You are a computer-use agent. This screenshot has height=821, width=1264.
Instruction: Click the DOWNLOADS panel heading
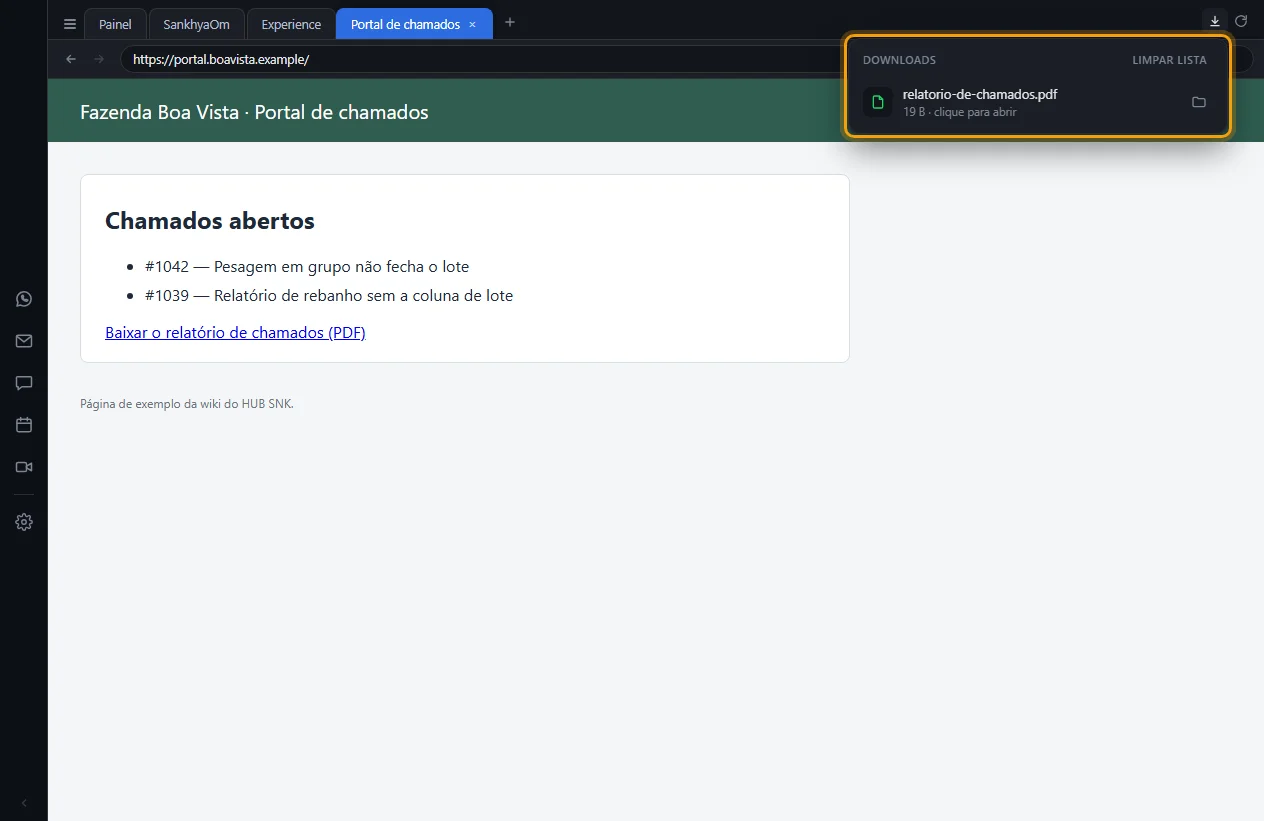(x=899, y=60)
